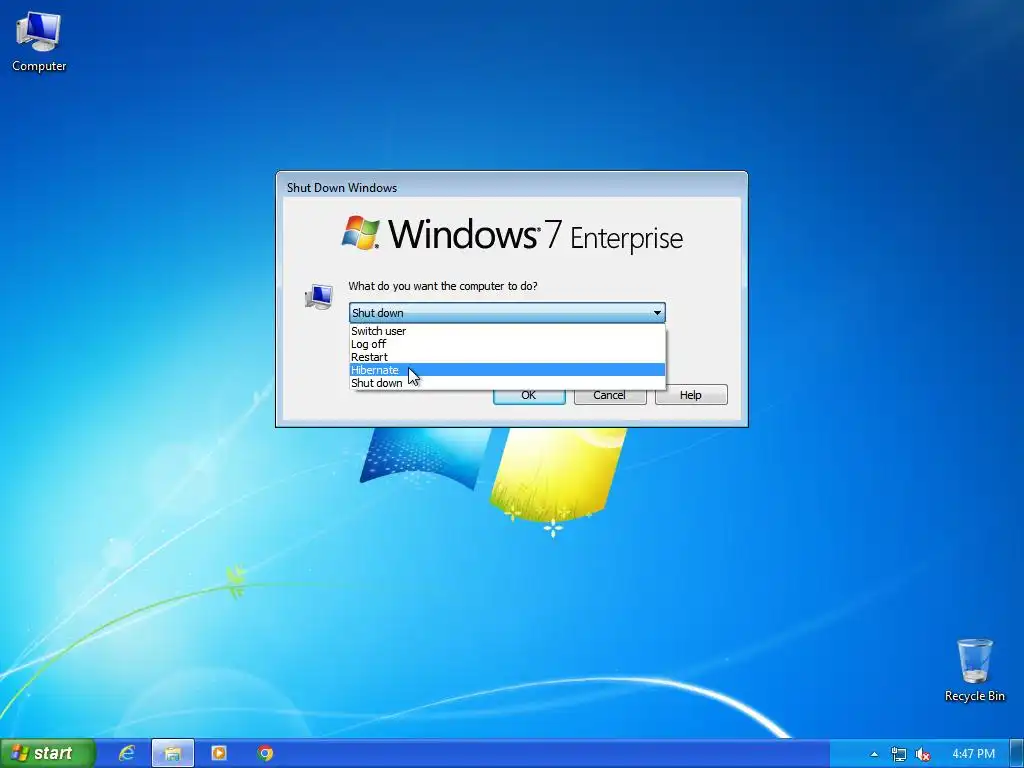The width and height of the screenshot is (1024, 768).
Task: Open the Computer desktop icon
Action: (39, 42)
